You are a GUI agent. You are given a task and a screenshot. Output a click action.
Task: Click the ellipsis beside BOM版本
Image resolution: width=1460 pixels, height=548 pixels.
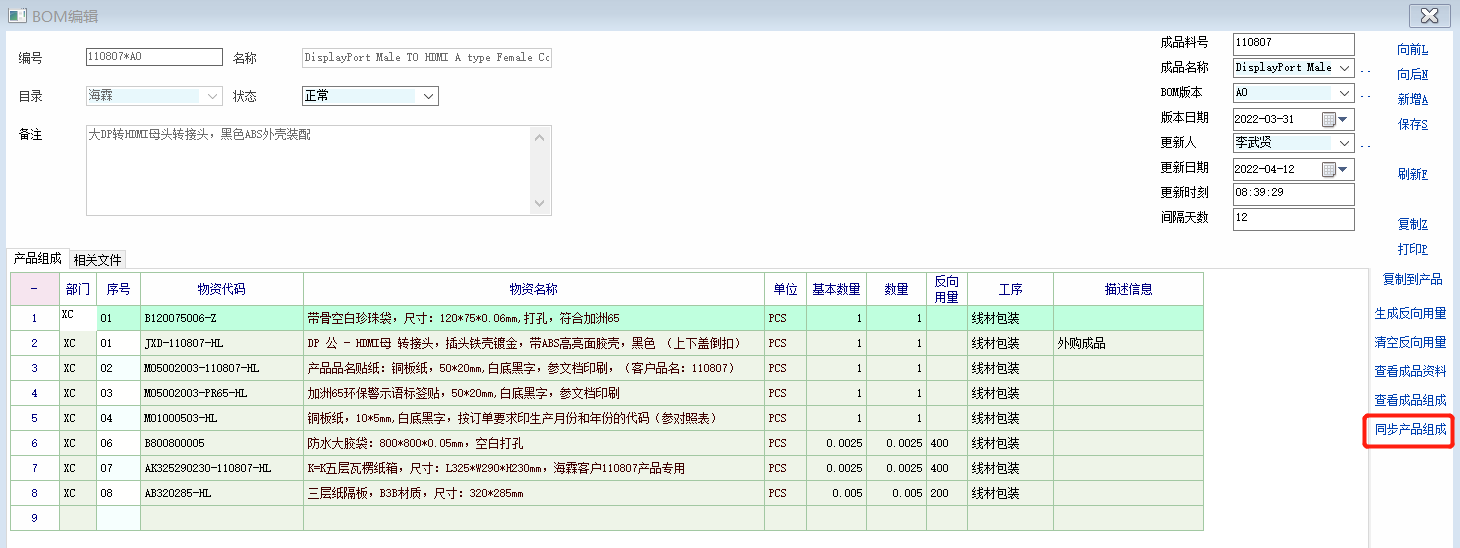[1366, 95]
